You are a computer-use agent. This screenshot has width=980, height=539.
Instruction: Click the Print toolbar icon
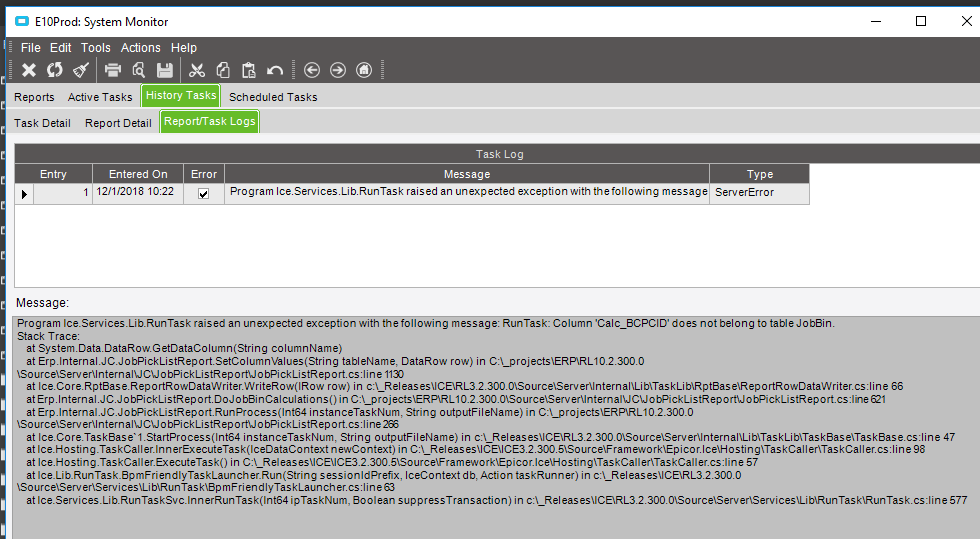(112, 70)
